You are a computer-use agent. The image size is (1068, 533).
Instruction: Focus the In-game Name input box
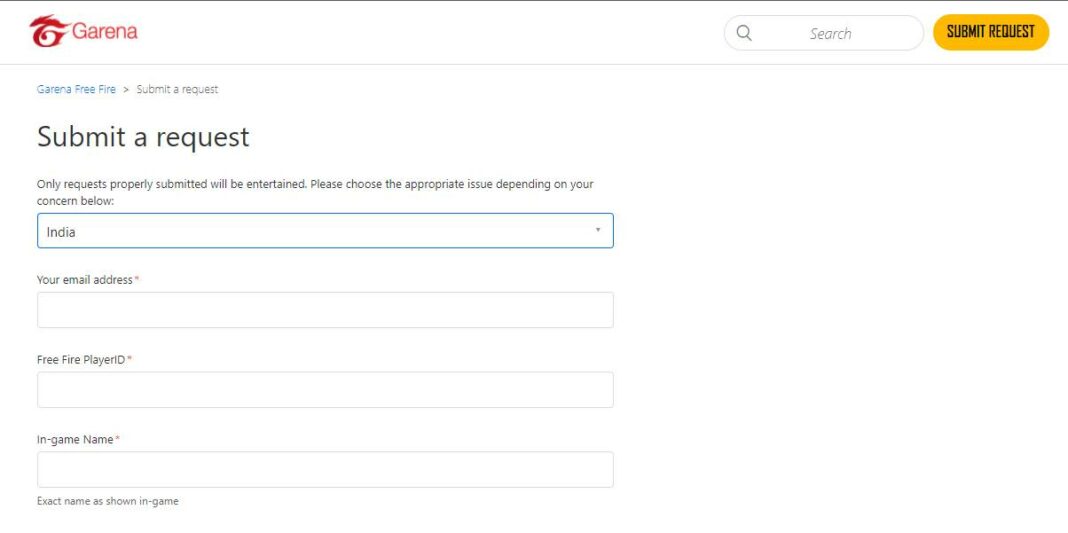coord(325,470)
